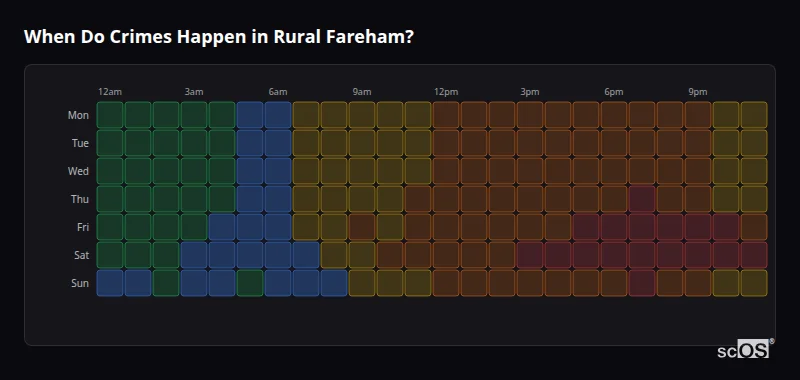Select the orange Monday 12pm heatmap cell
Image resolution: width=800 pixels, height=380 pixels.
[446, 115]
